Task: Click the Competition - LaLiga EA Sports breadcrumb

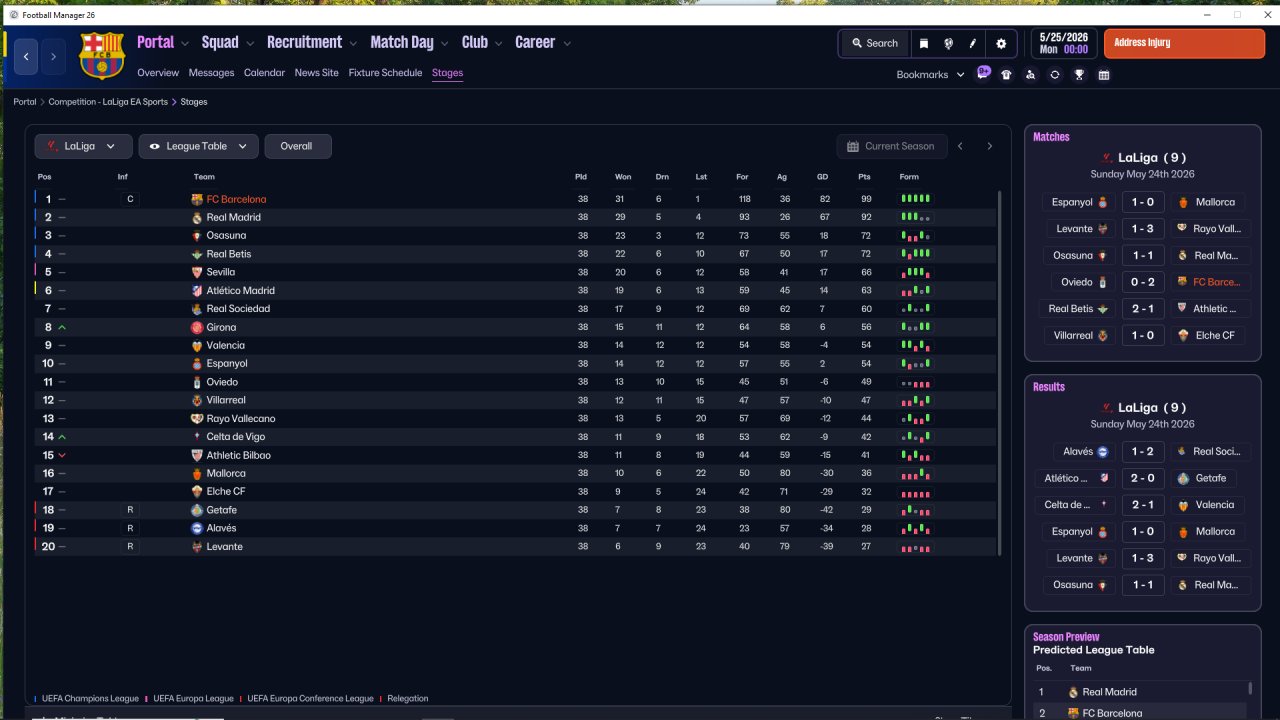Action: tap(108, 102)
